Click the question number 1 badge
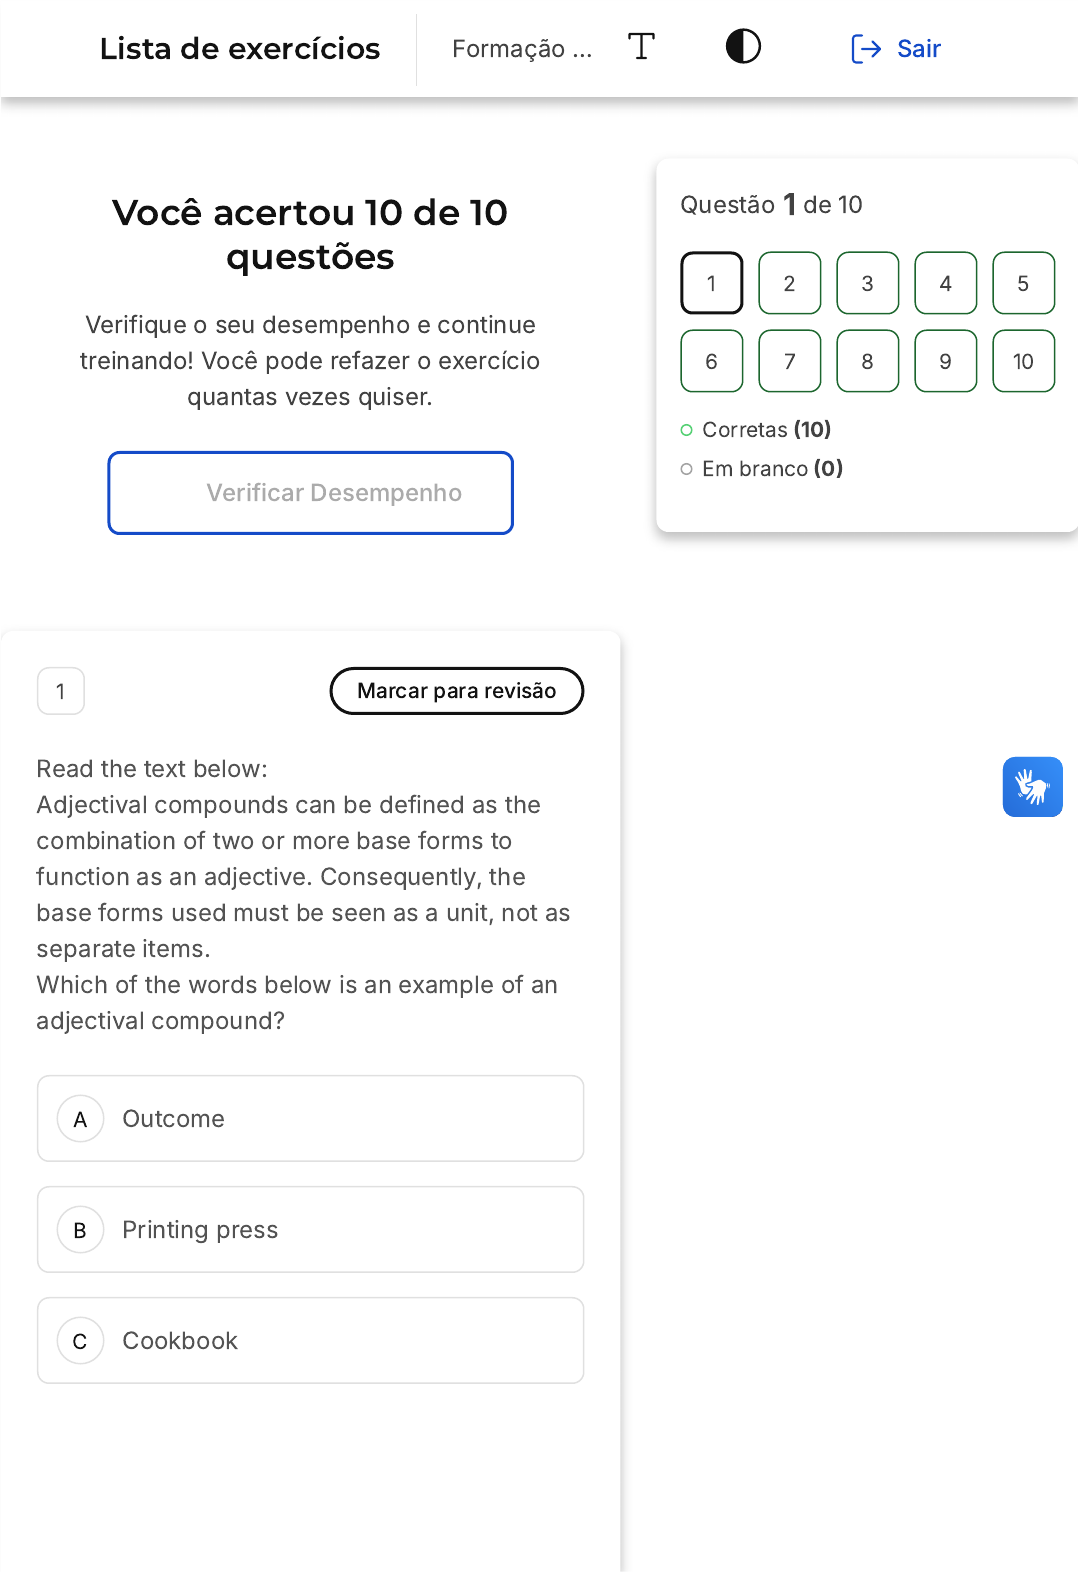 (61, 691)
